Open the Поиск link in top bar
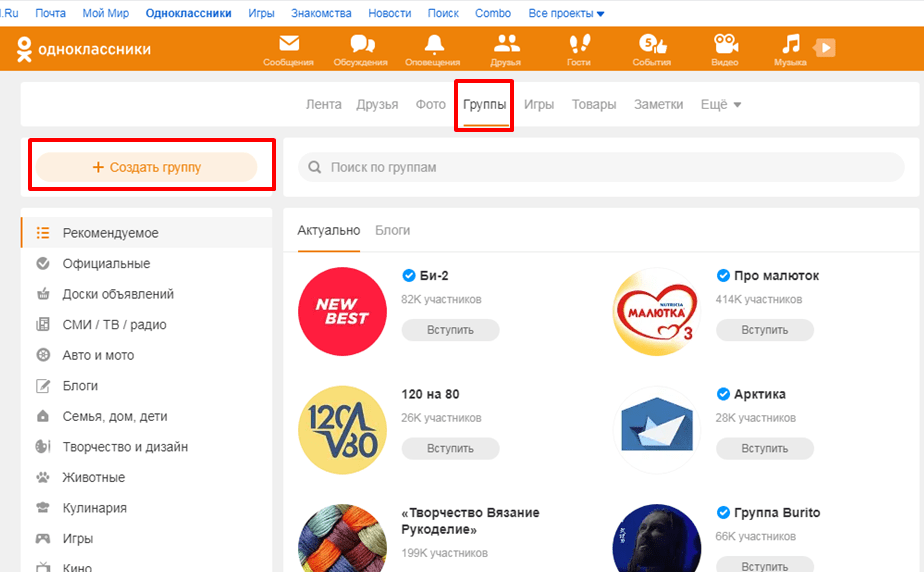The height and width of the screenshot is (572, 924). coord(443,13)
